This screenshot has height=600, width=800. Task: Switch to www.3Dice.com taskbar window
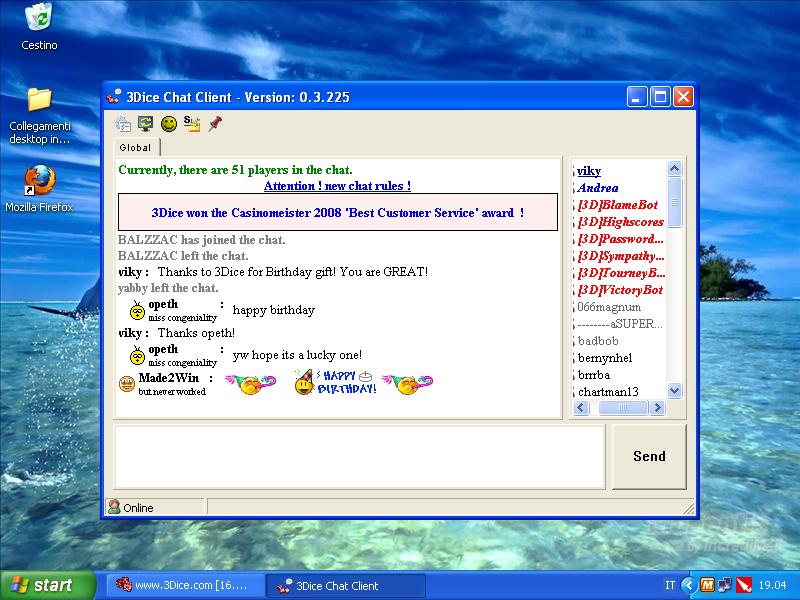click(x=186, y=585)
